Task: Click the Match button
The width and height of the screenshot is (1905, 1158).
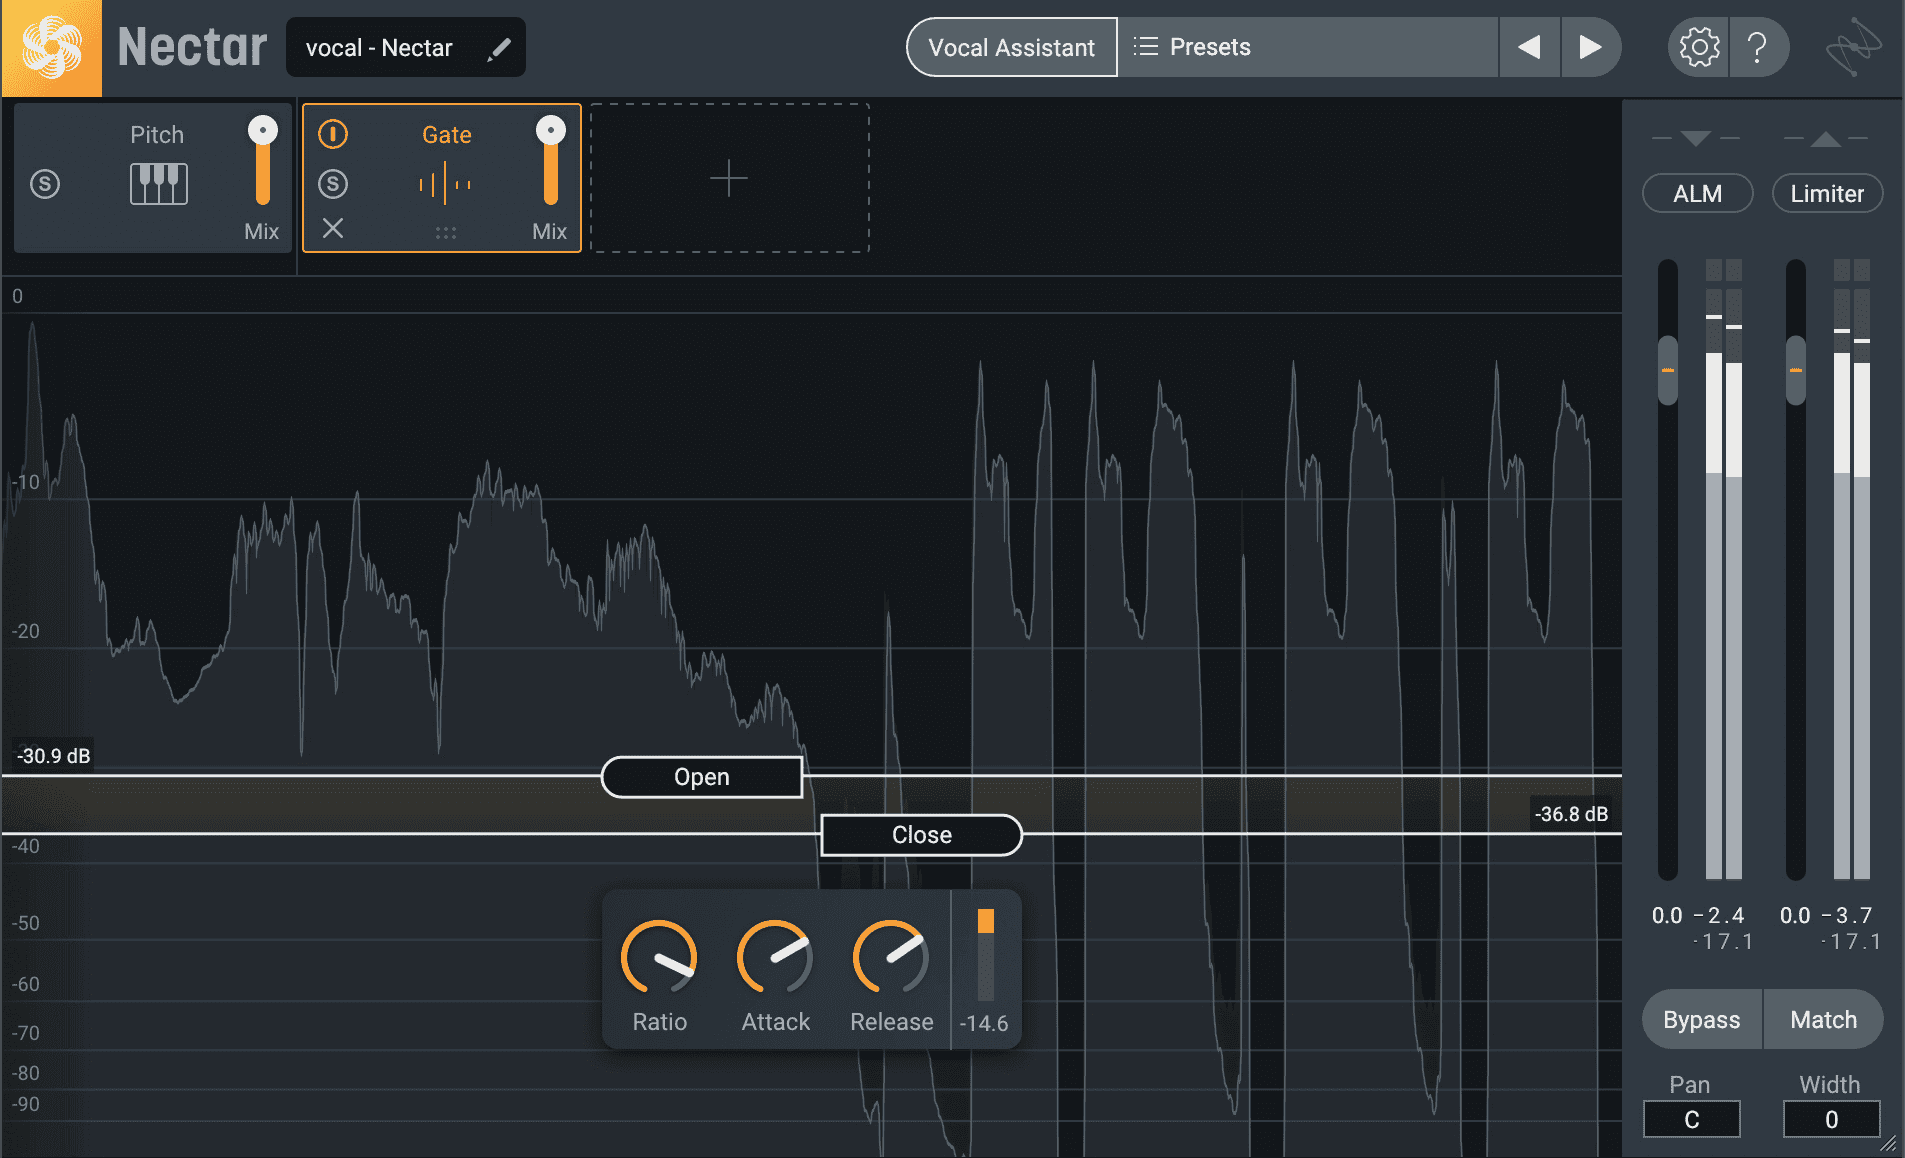Action: 1823,1019
